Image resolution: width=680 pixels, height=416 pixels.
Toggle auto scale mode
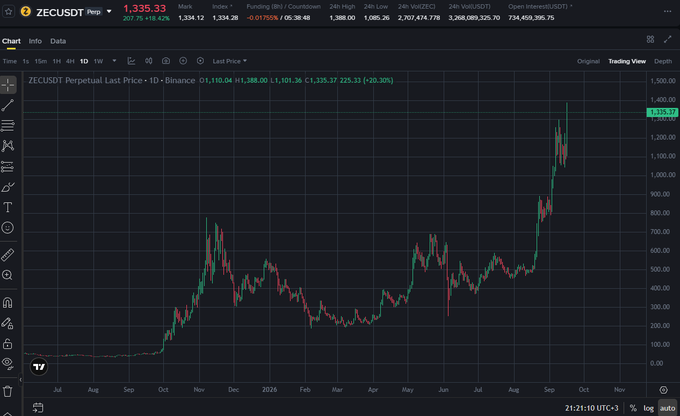667,408
